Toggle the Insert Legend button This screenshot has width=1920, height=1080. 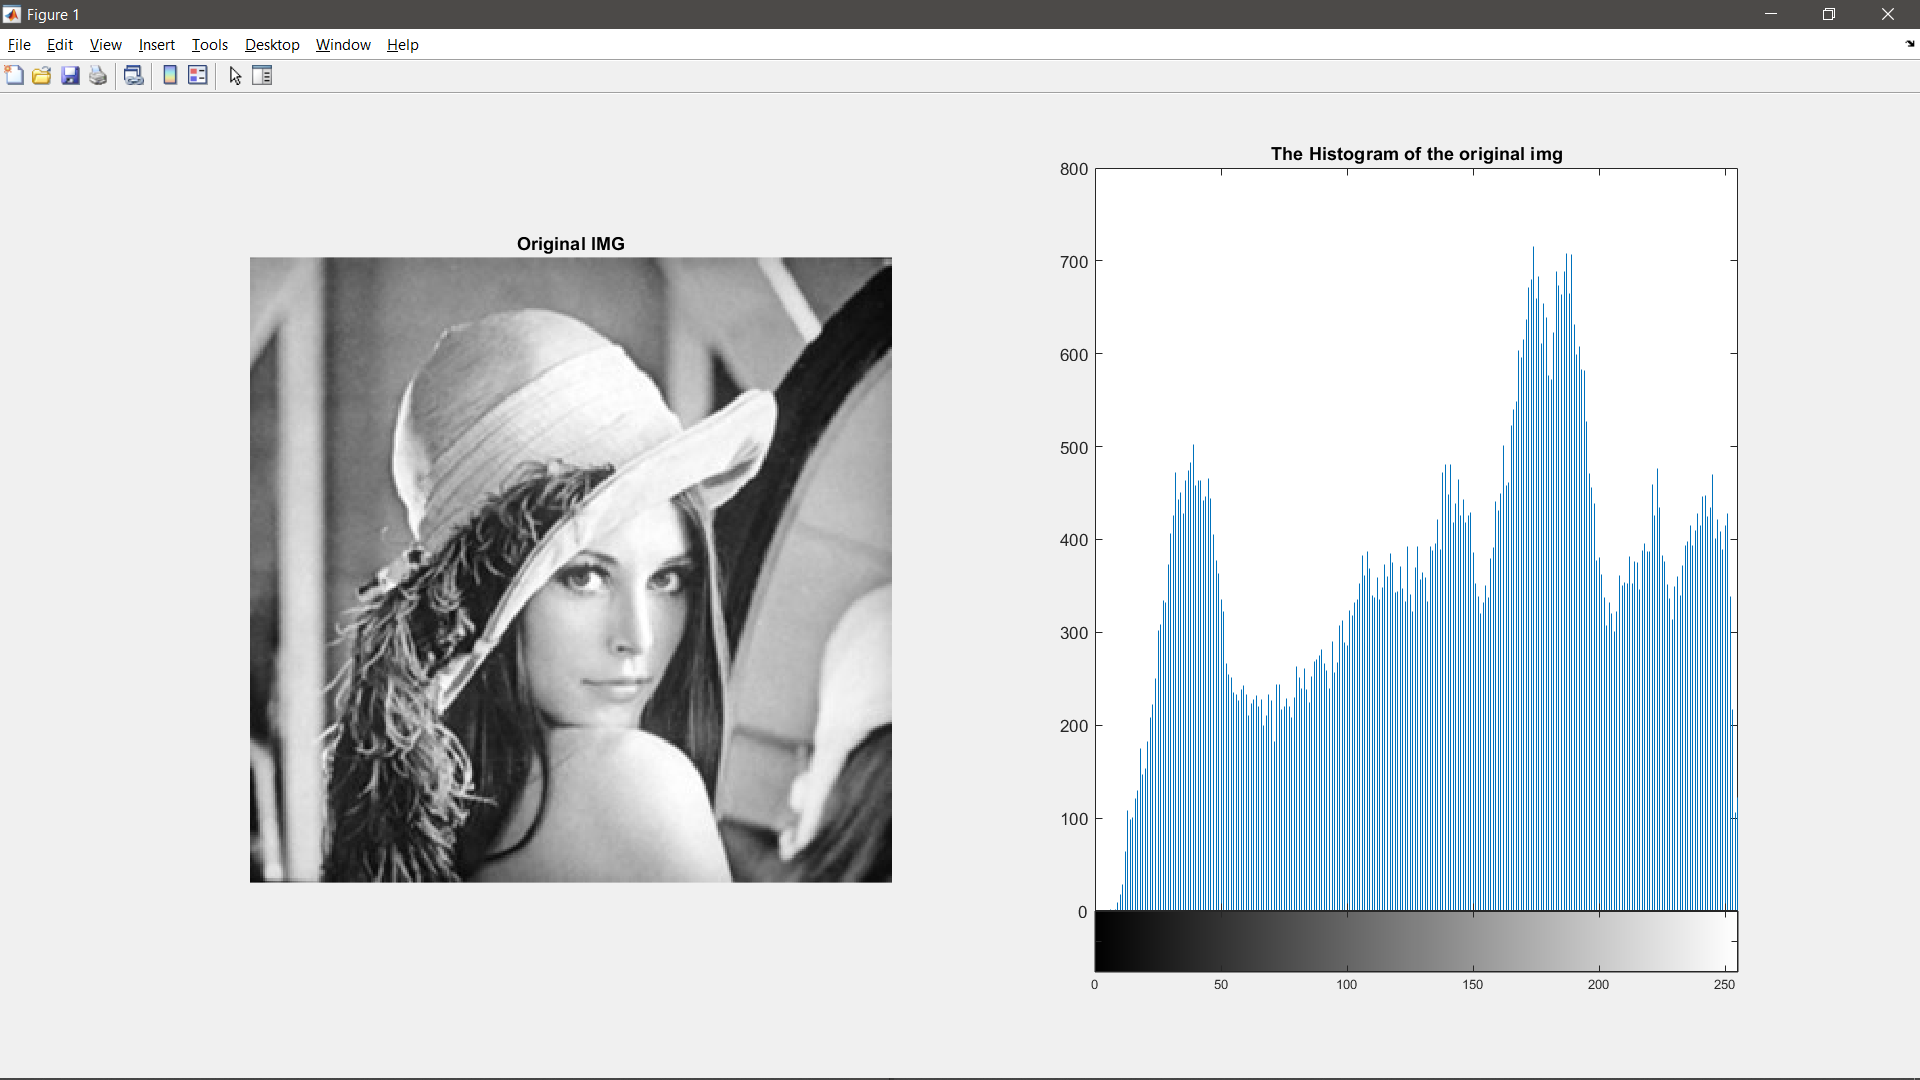[x=198, y=76]
